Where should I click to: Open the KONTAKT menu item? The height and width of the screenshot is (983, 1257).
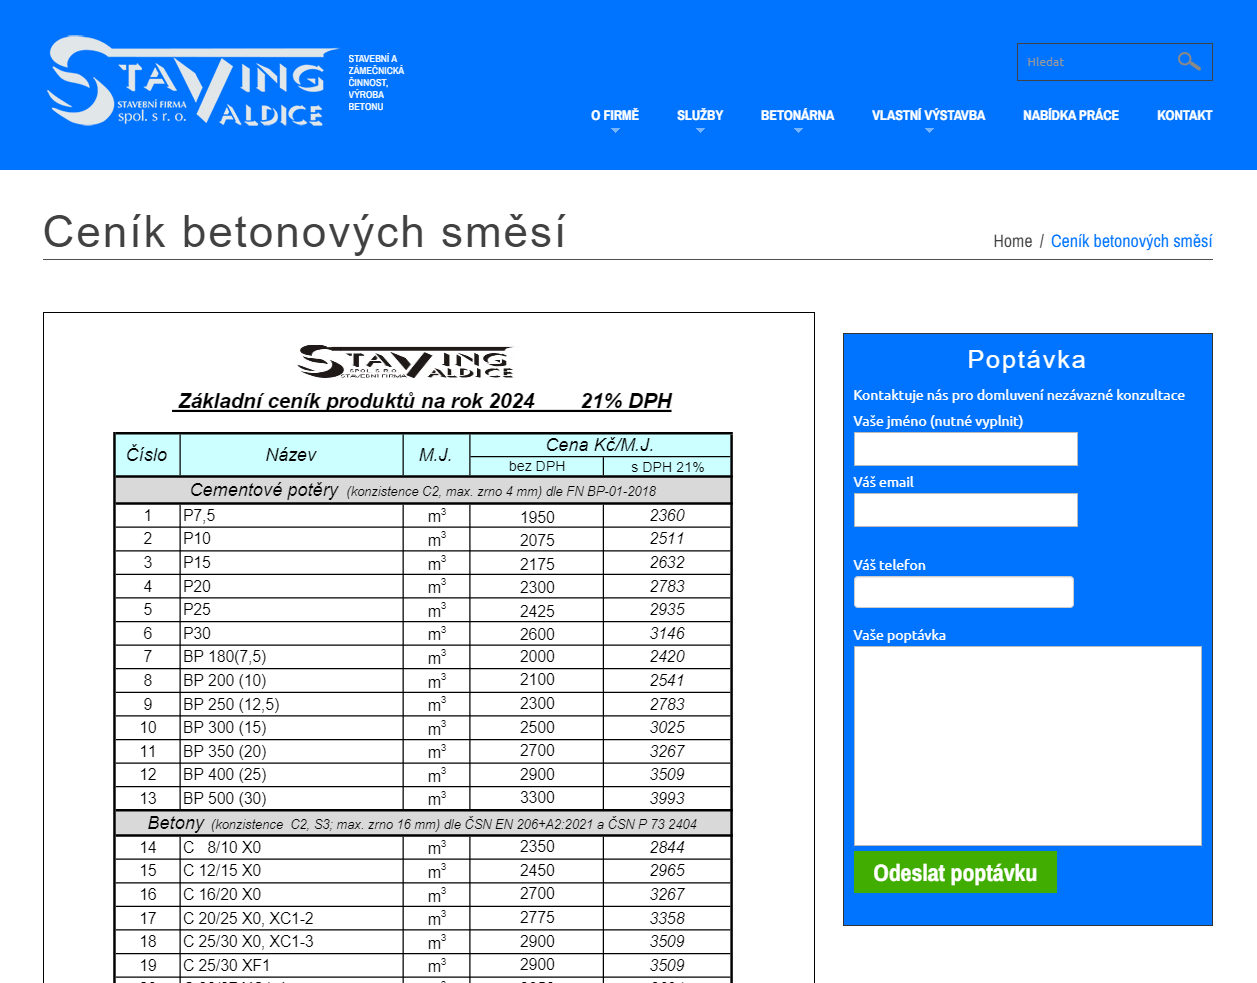(x=1184, y=115)
